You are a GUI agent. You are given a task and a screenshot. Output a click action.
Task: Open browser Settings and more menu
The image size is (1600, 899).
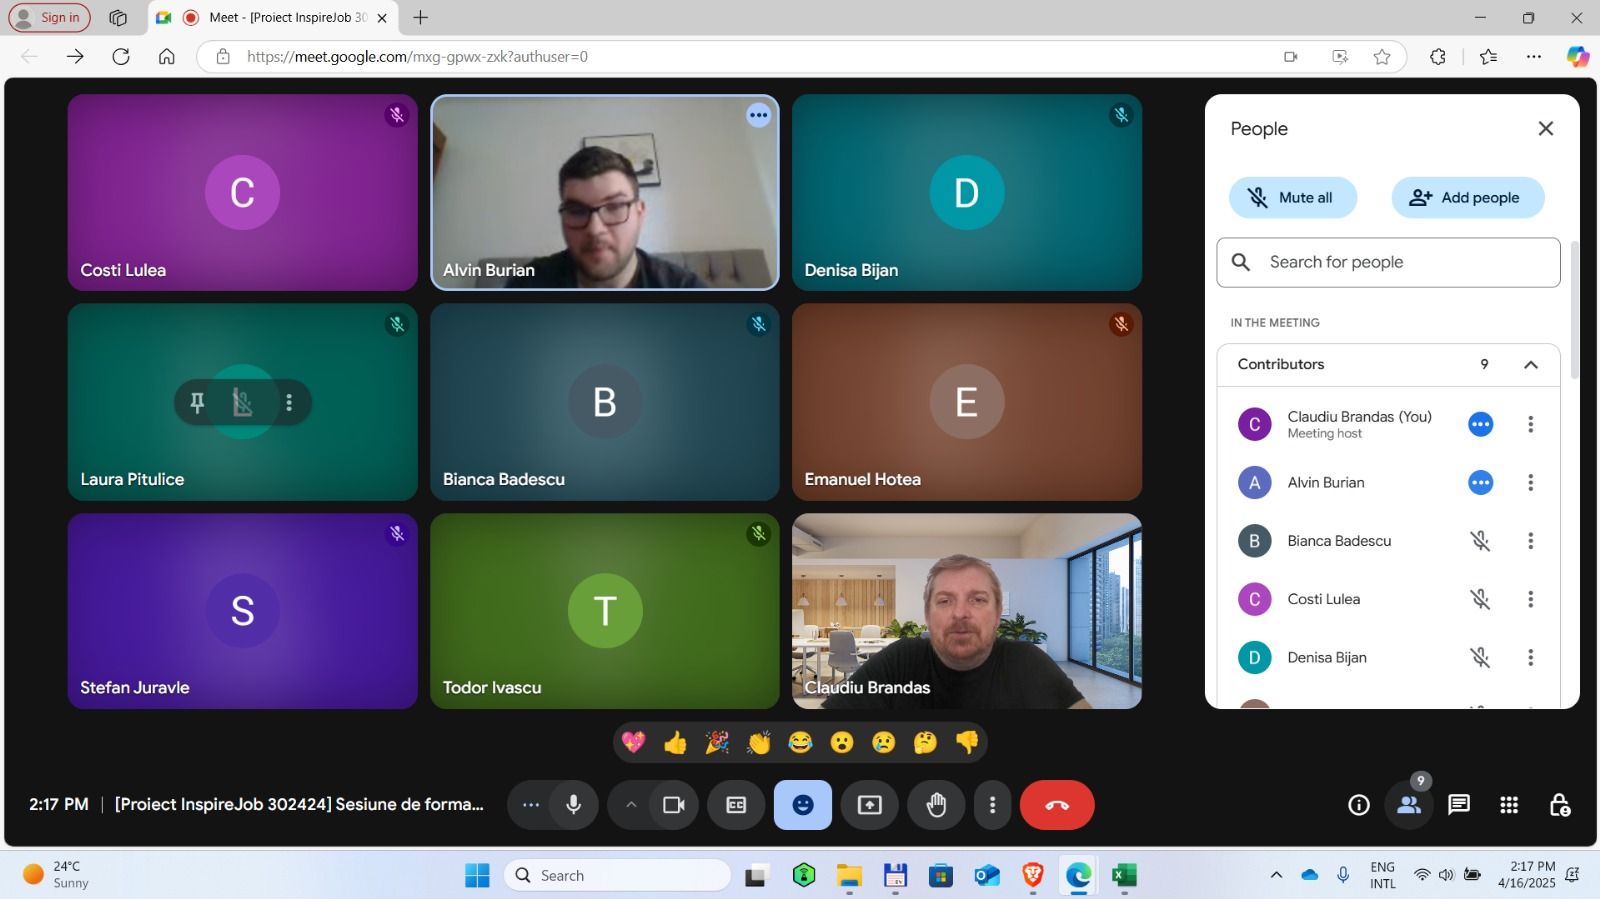[x=1533, y=57]
